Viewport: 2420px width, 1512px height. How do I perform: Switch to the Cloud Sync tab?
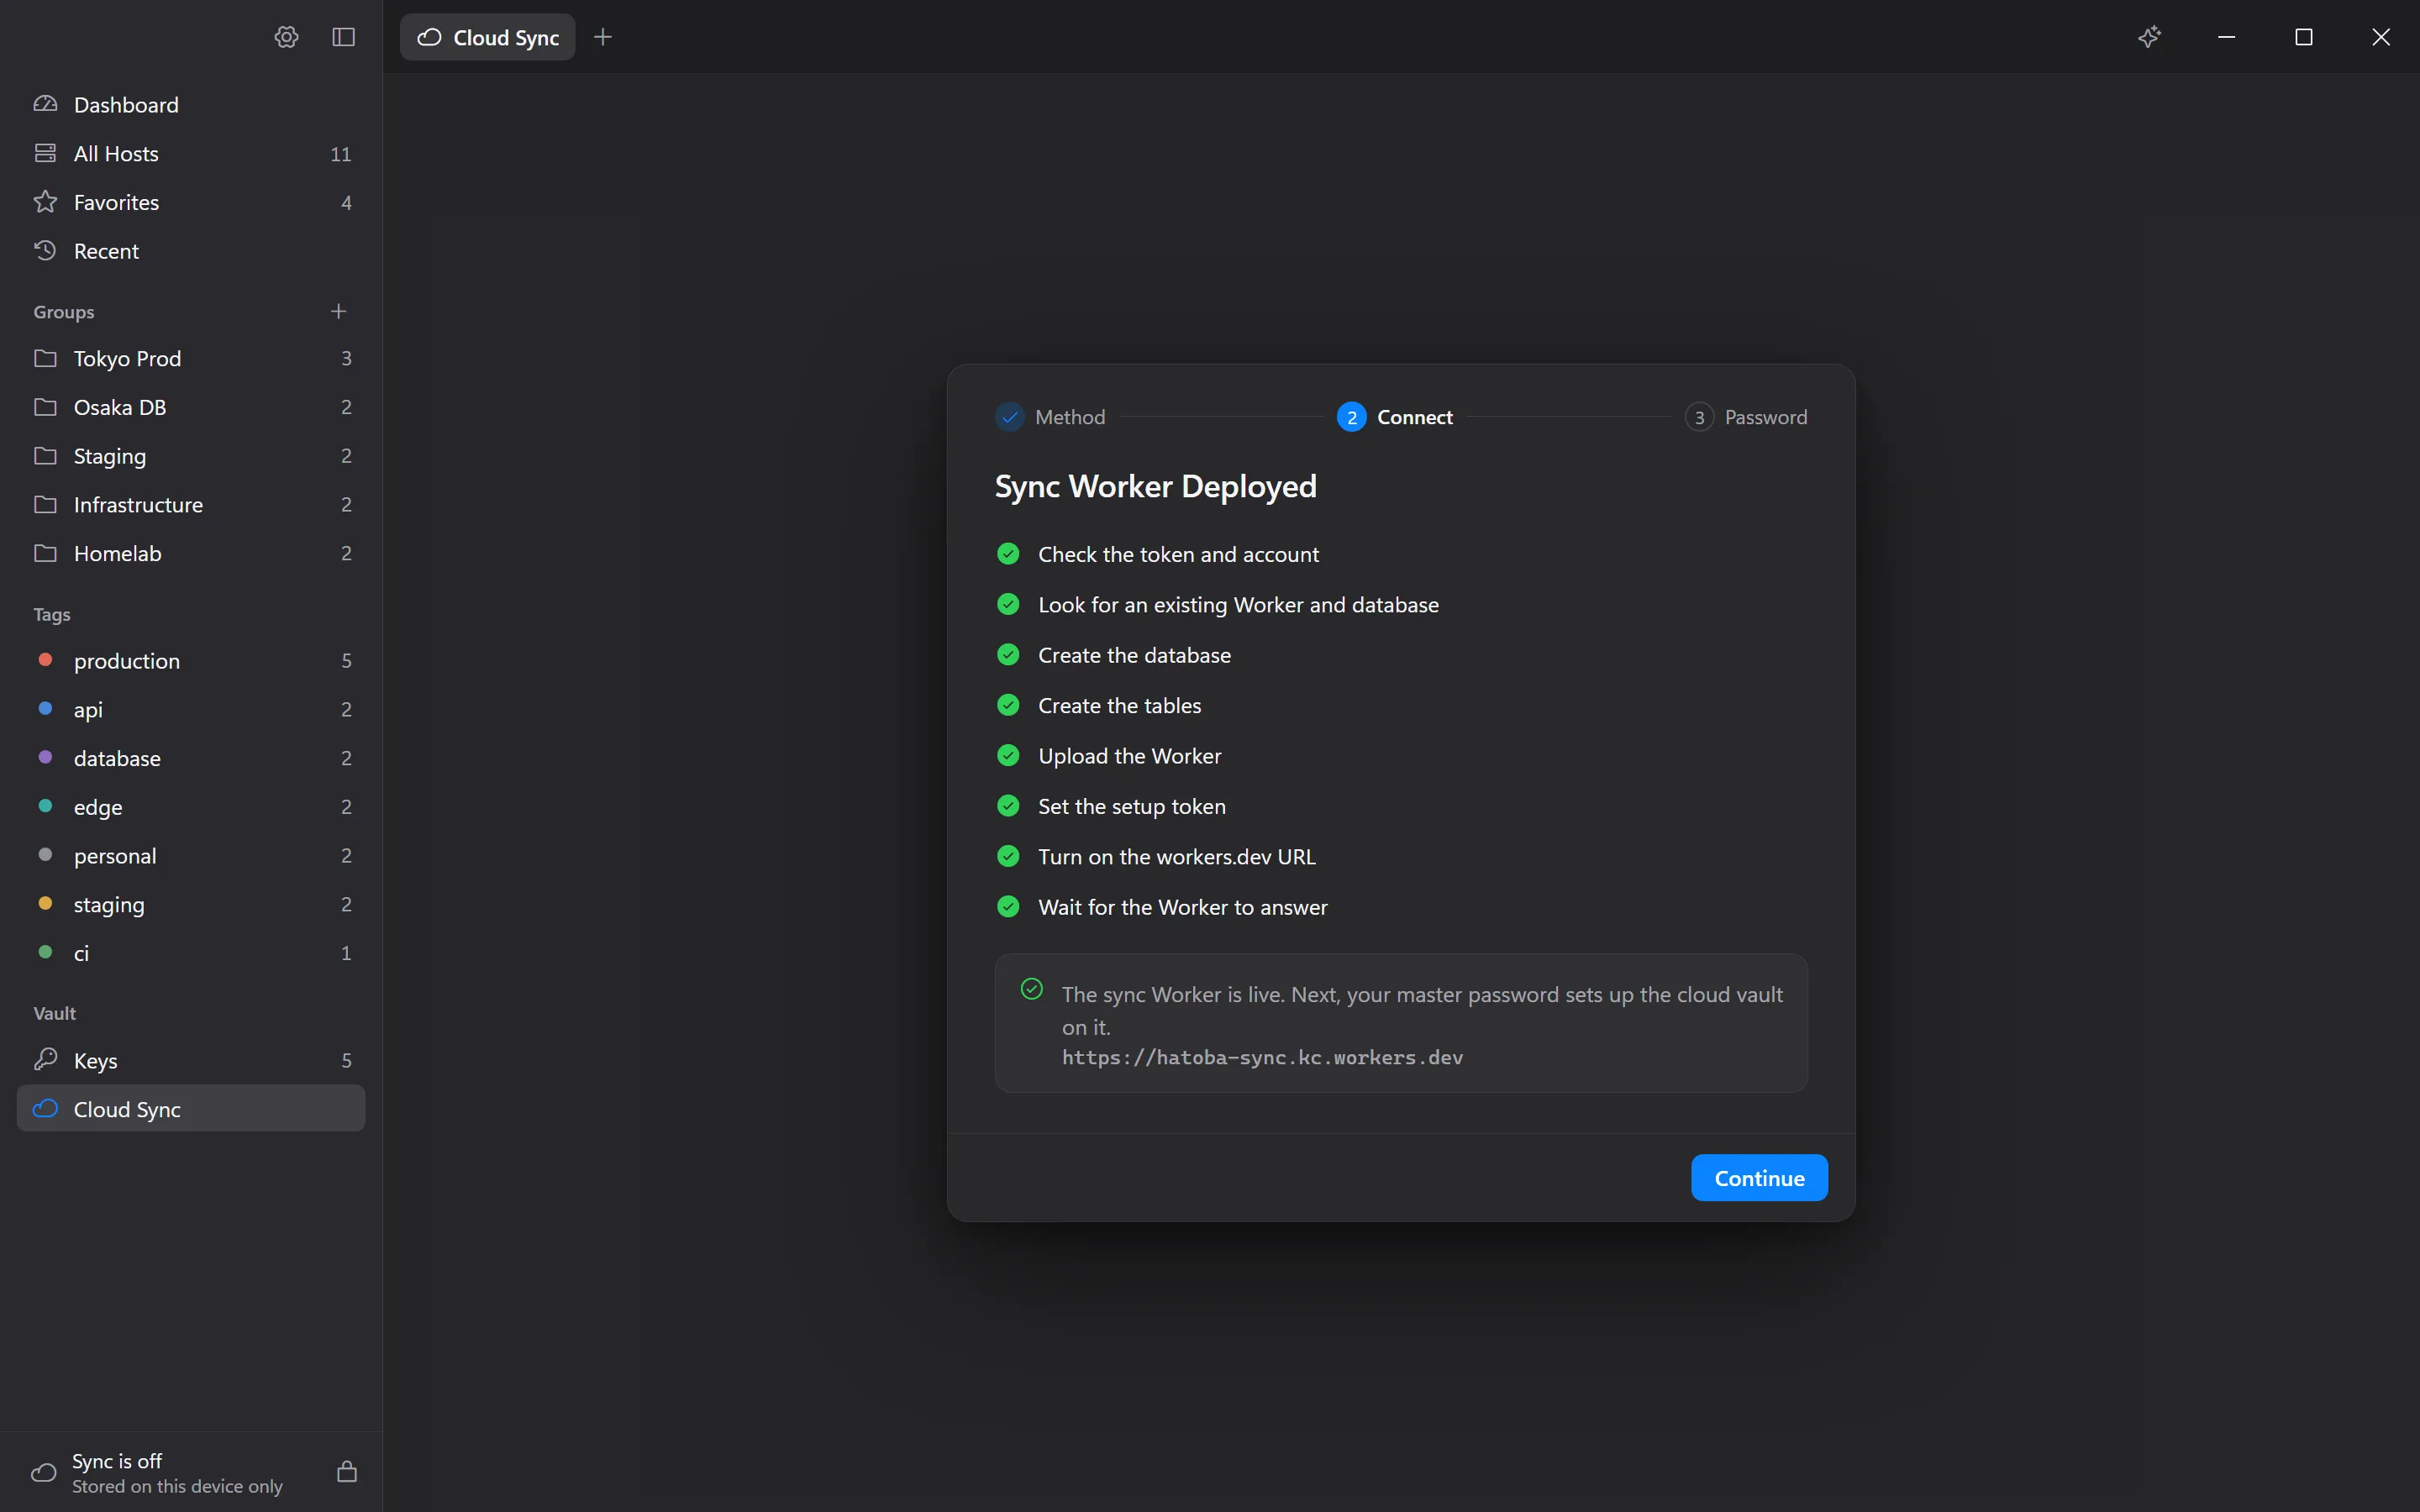(x=488, y=37)
